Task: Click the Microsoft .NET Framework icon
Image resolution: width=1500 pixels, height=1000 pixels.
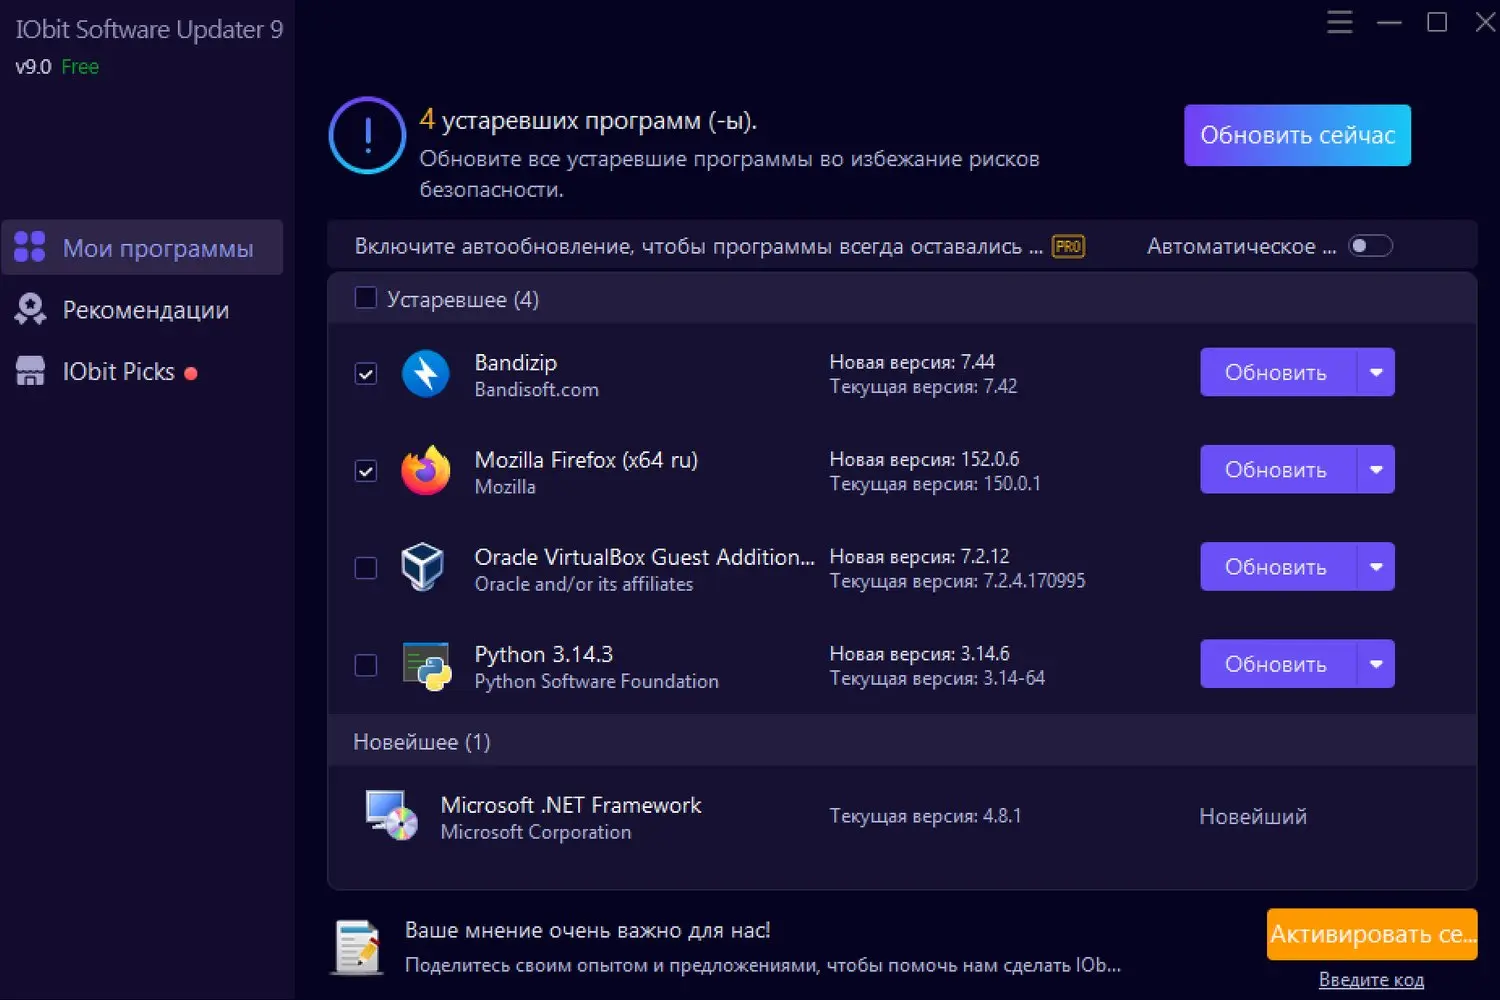Action: point(391,816)
